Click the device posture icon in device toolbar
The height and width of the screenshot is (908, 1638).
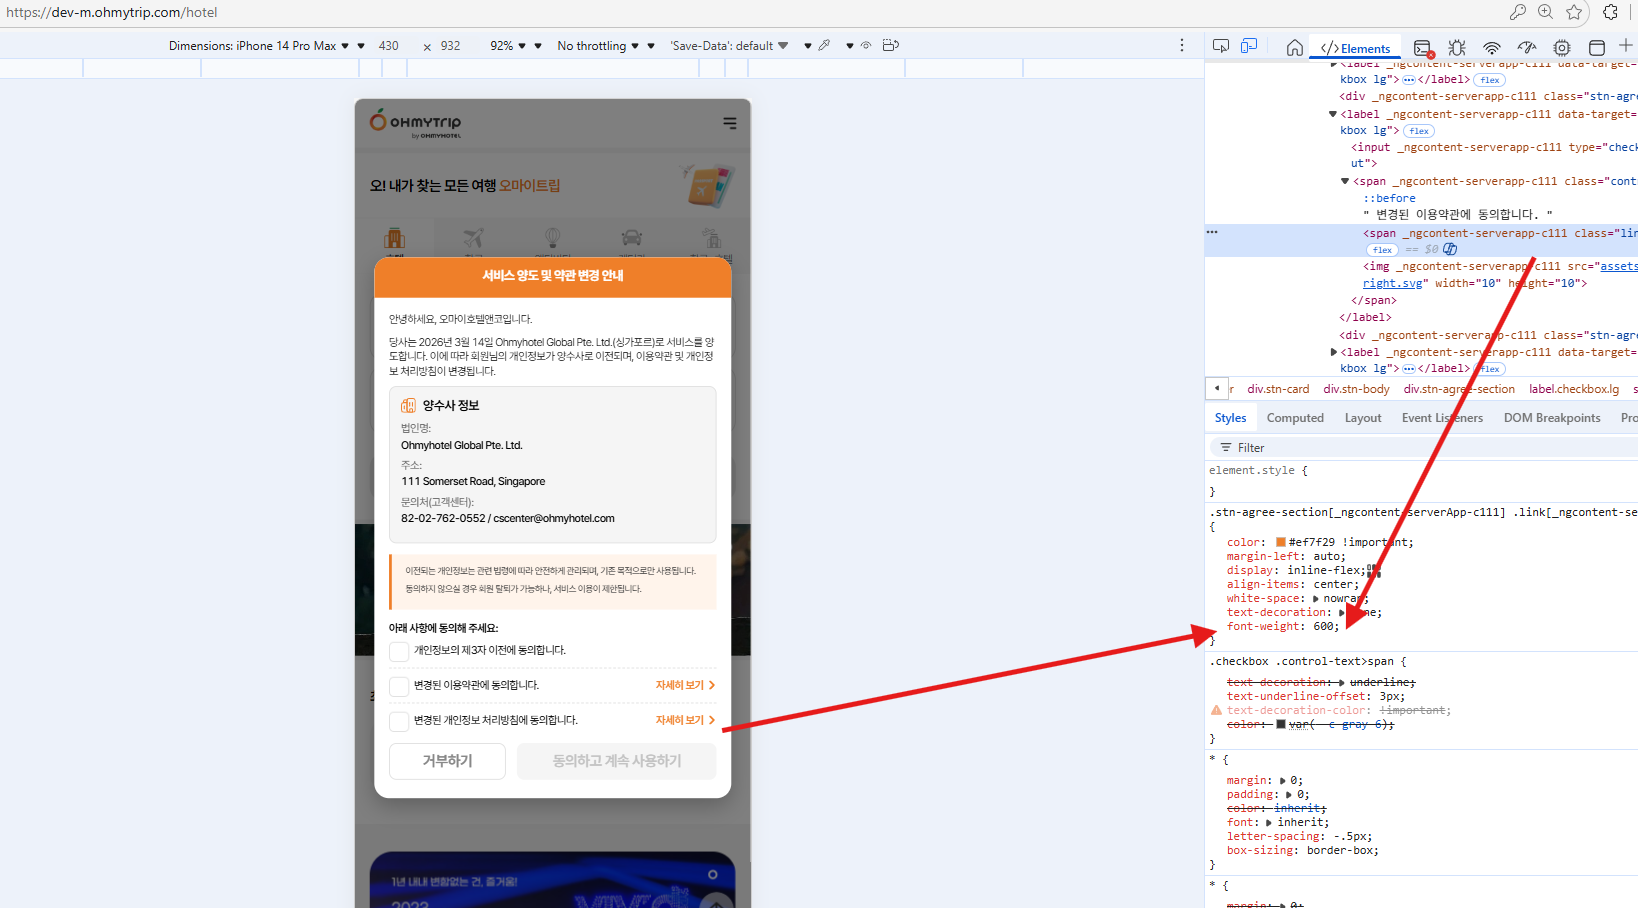click(891, 46)
